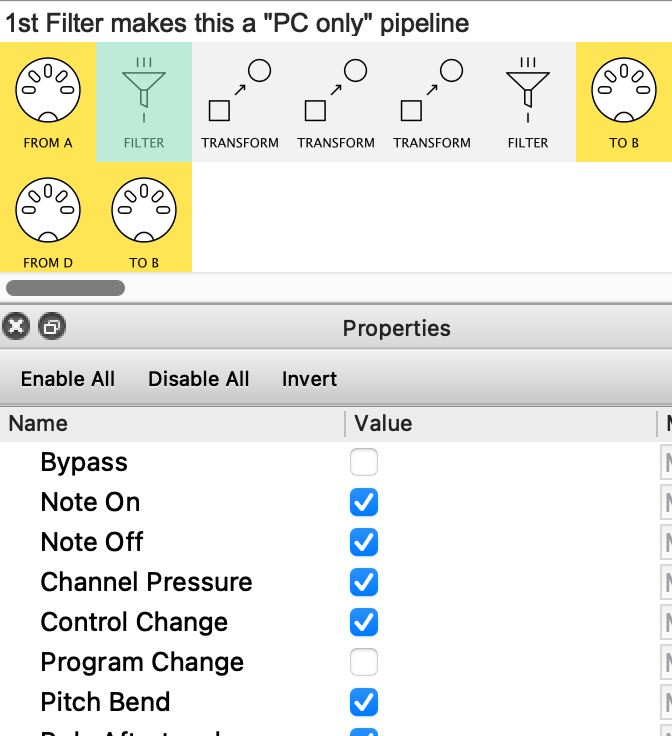Detach the Properties panel with float button
Image resolution: width=672 pixels, height=736 pixels.
(x=51, y=327)
